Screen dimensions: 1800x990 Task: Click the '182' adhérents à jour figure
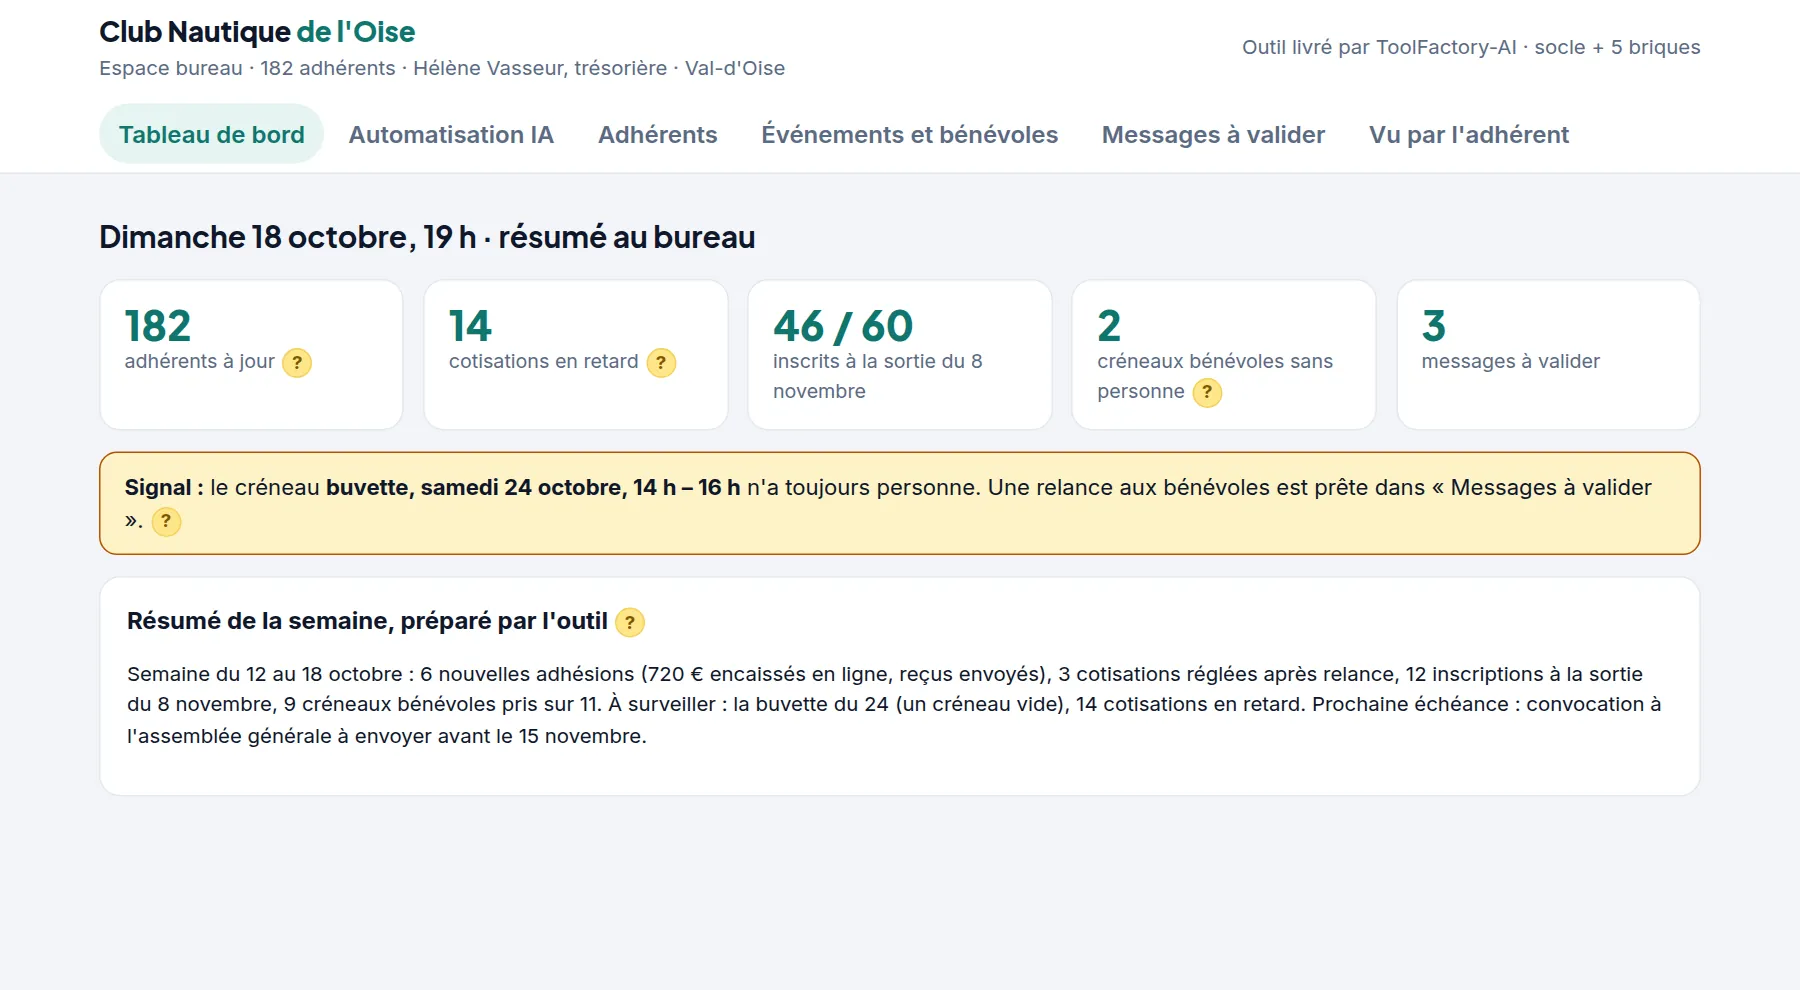pos(158,326)
